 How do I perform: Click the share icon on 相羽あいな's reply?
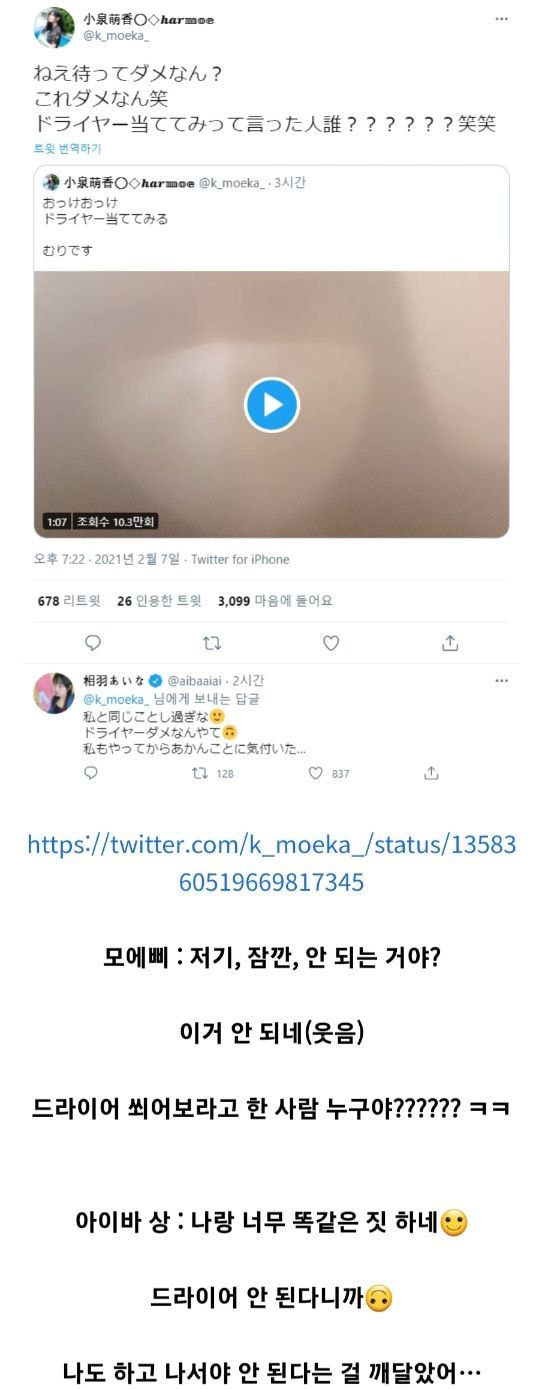tap(432, 773)
